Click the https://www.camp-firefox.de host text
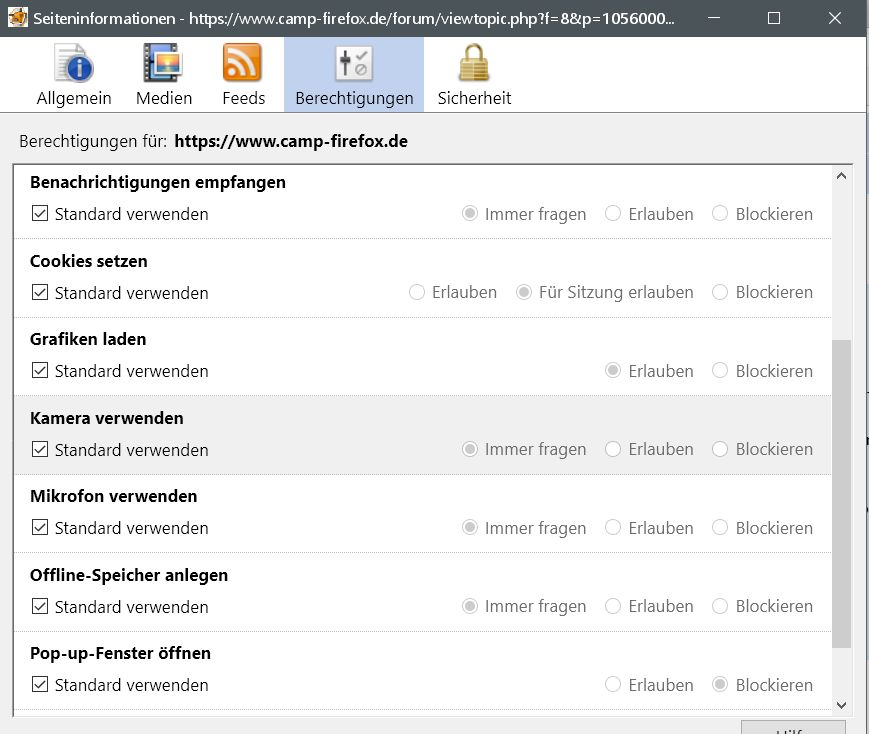The width and height of the screenshot is (869, 734). click(291, 141)
